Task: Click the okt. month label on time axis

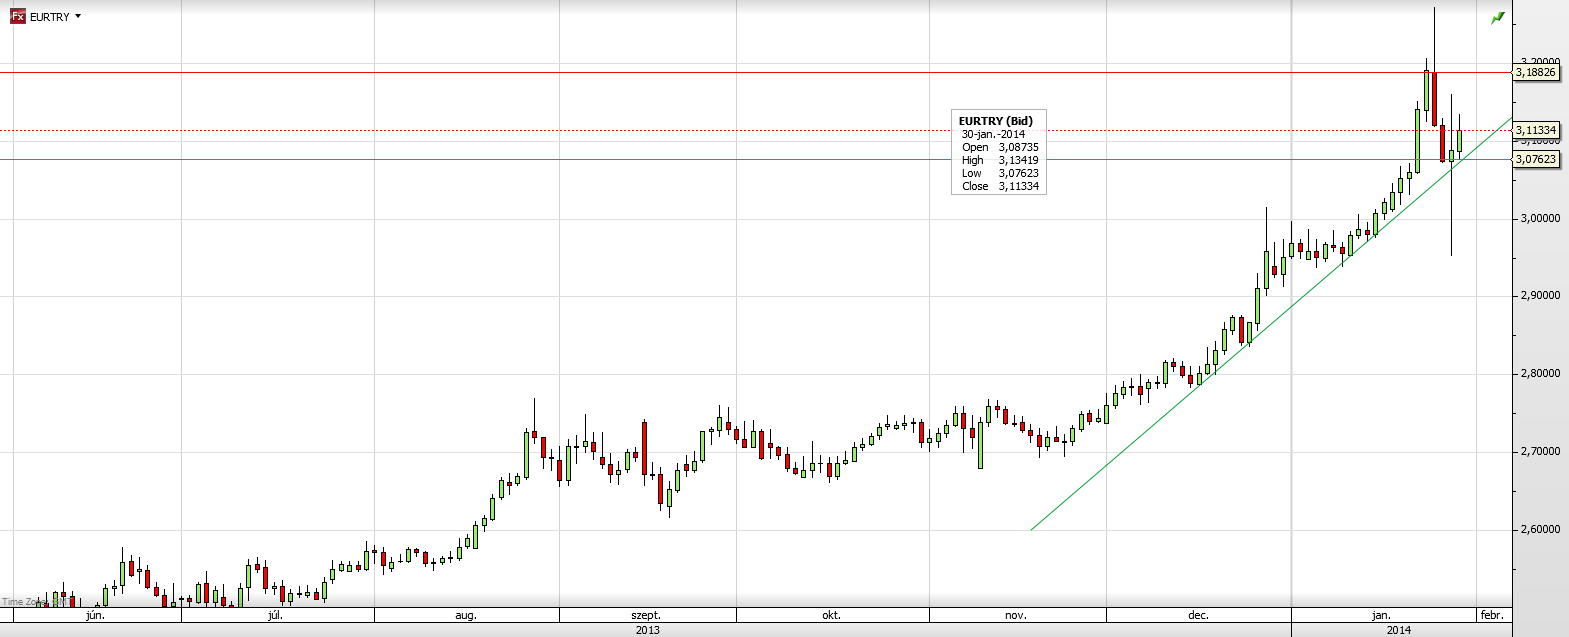Action: 831,615
